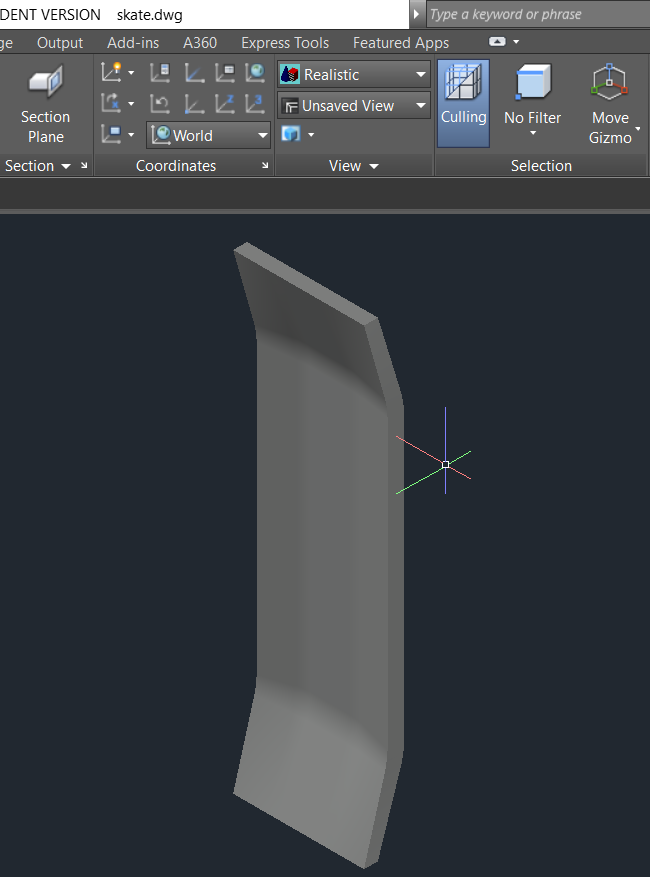650x877 pixels.
Task: Click the World UCS globe icon
Action: [x=255, y=73]
